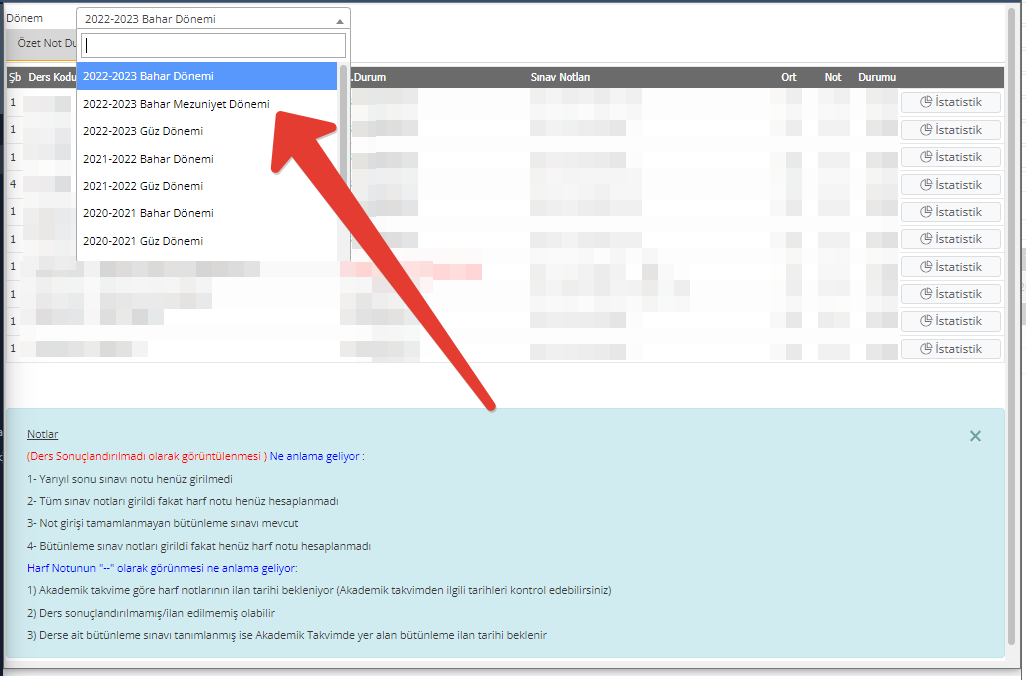Open İstatistik for the row with section 4

point(950,185)
